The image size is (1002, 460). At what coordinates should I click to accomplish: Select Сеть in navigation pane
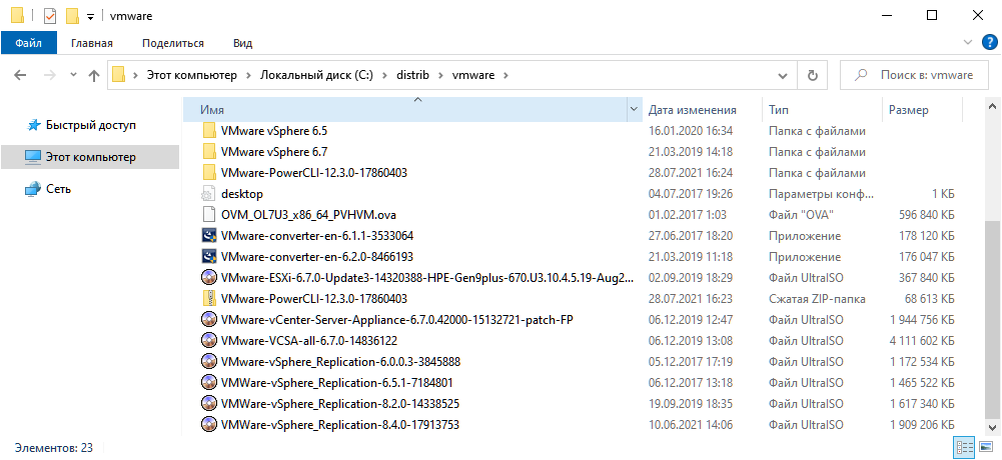pyautogui.click(x=58, y=189)
